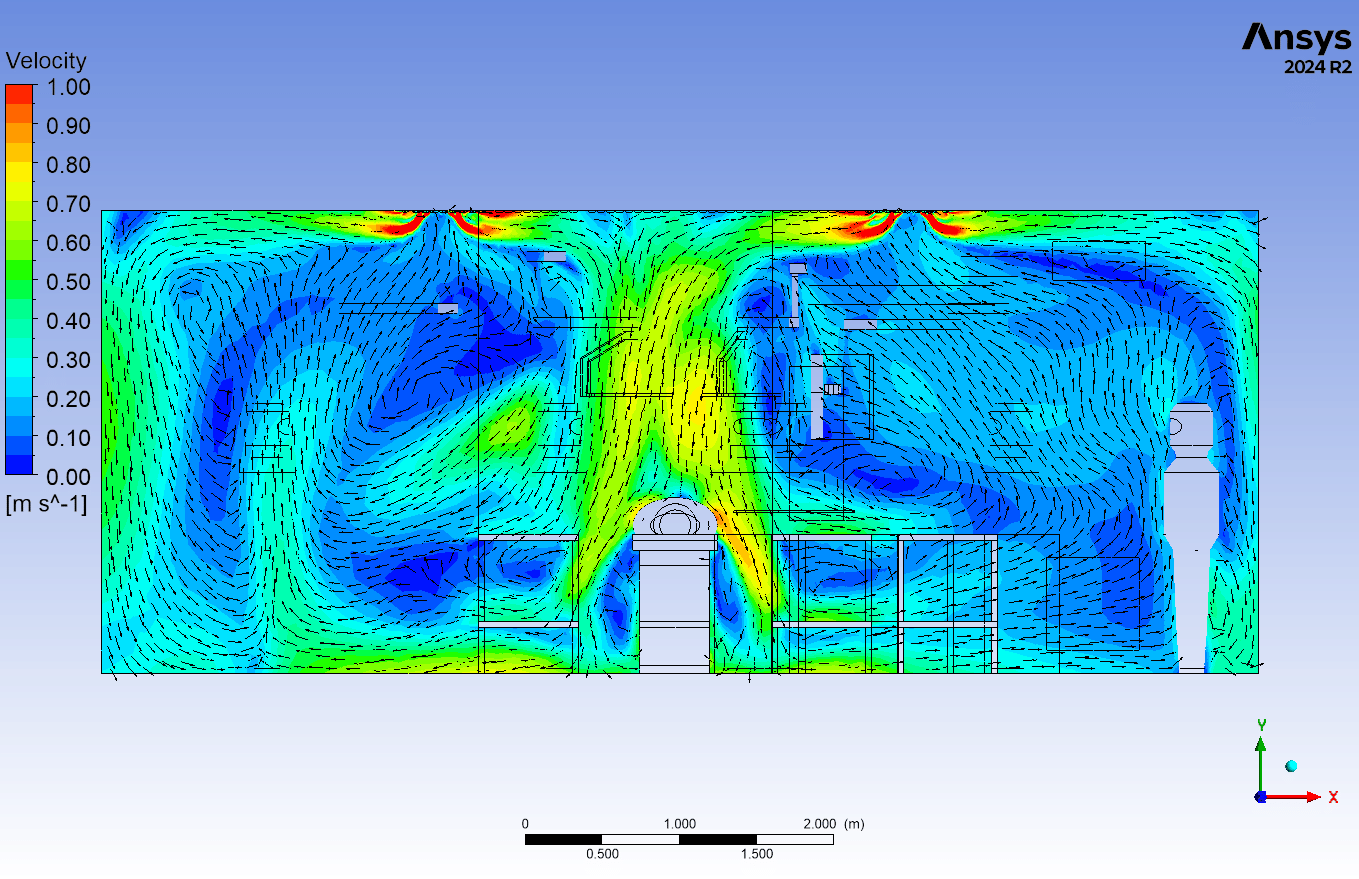Click the blue origin point of the axis triad
This screenshot has width=1359, height=879.
point(1261,797)
